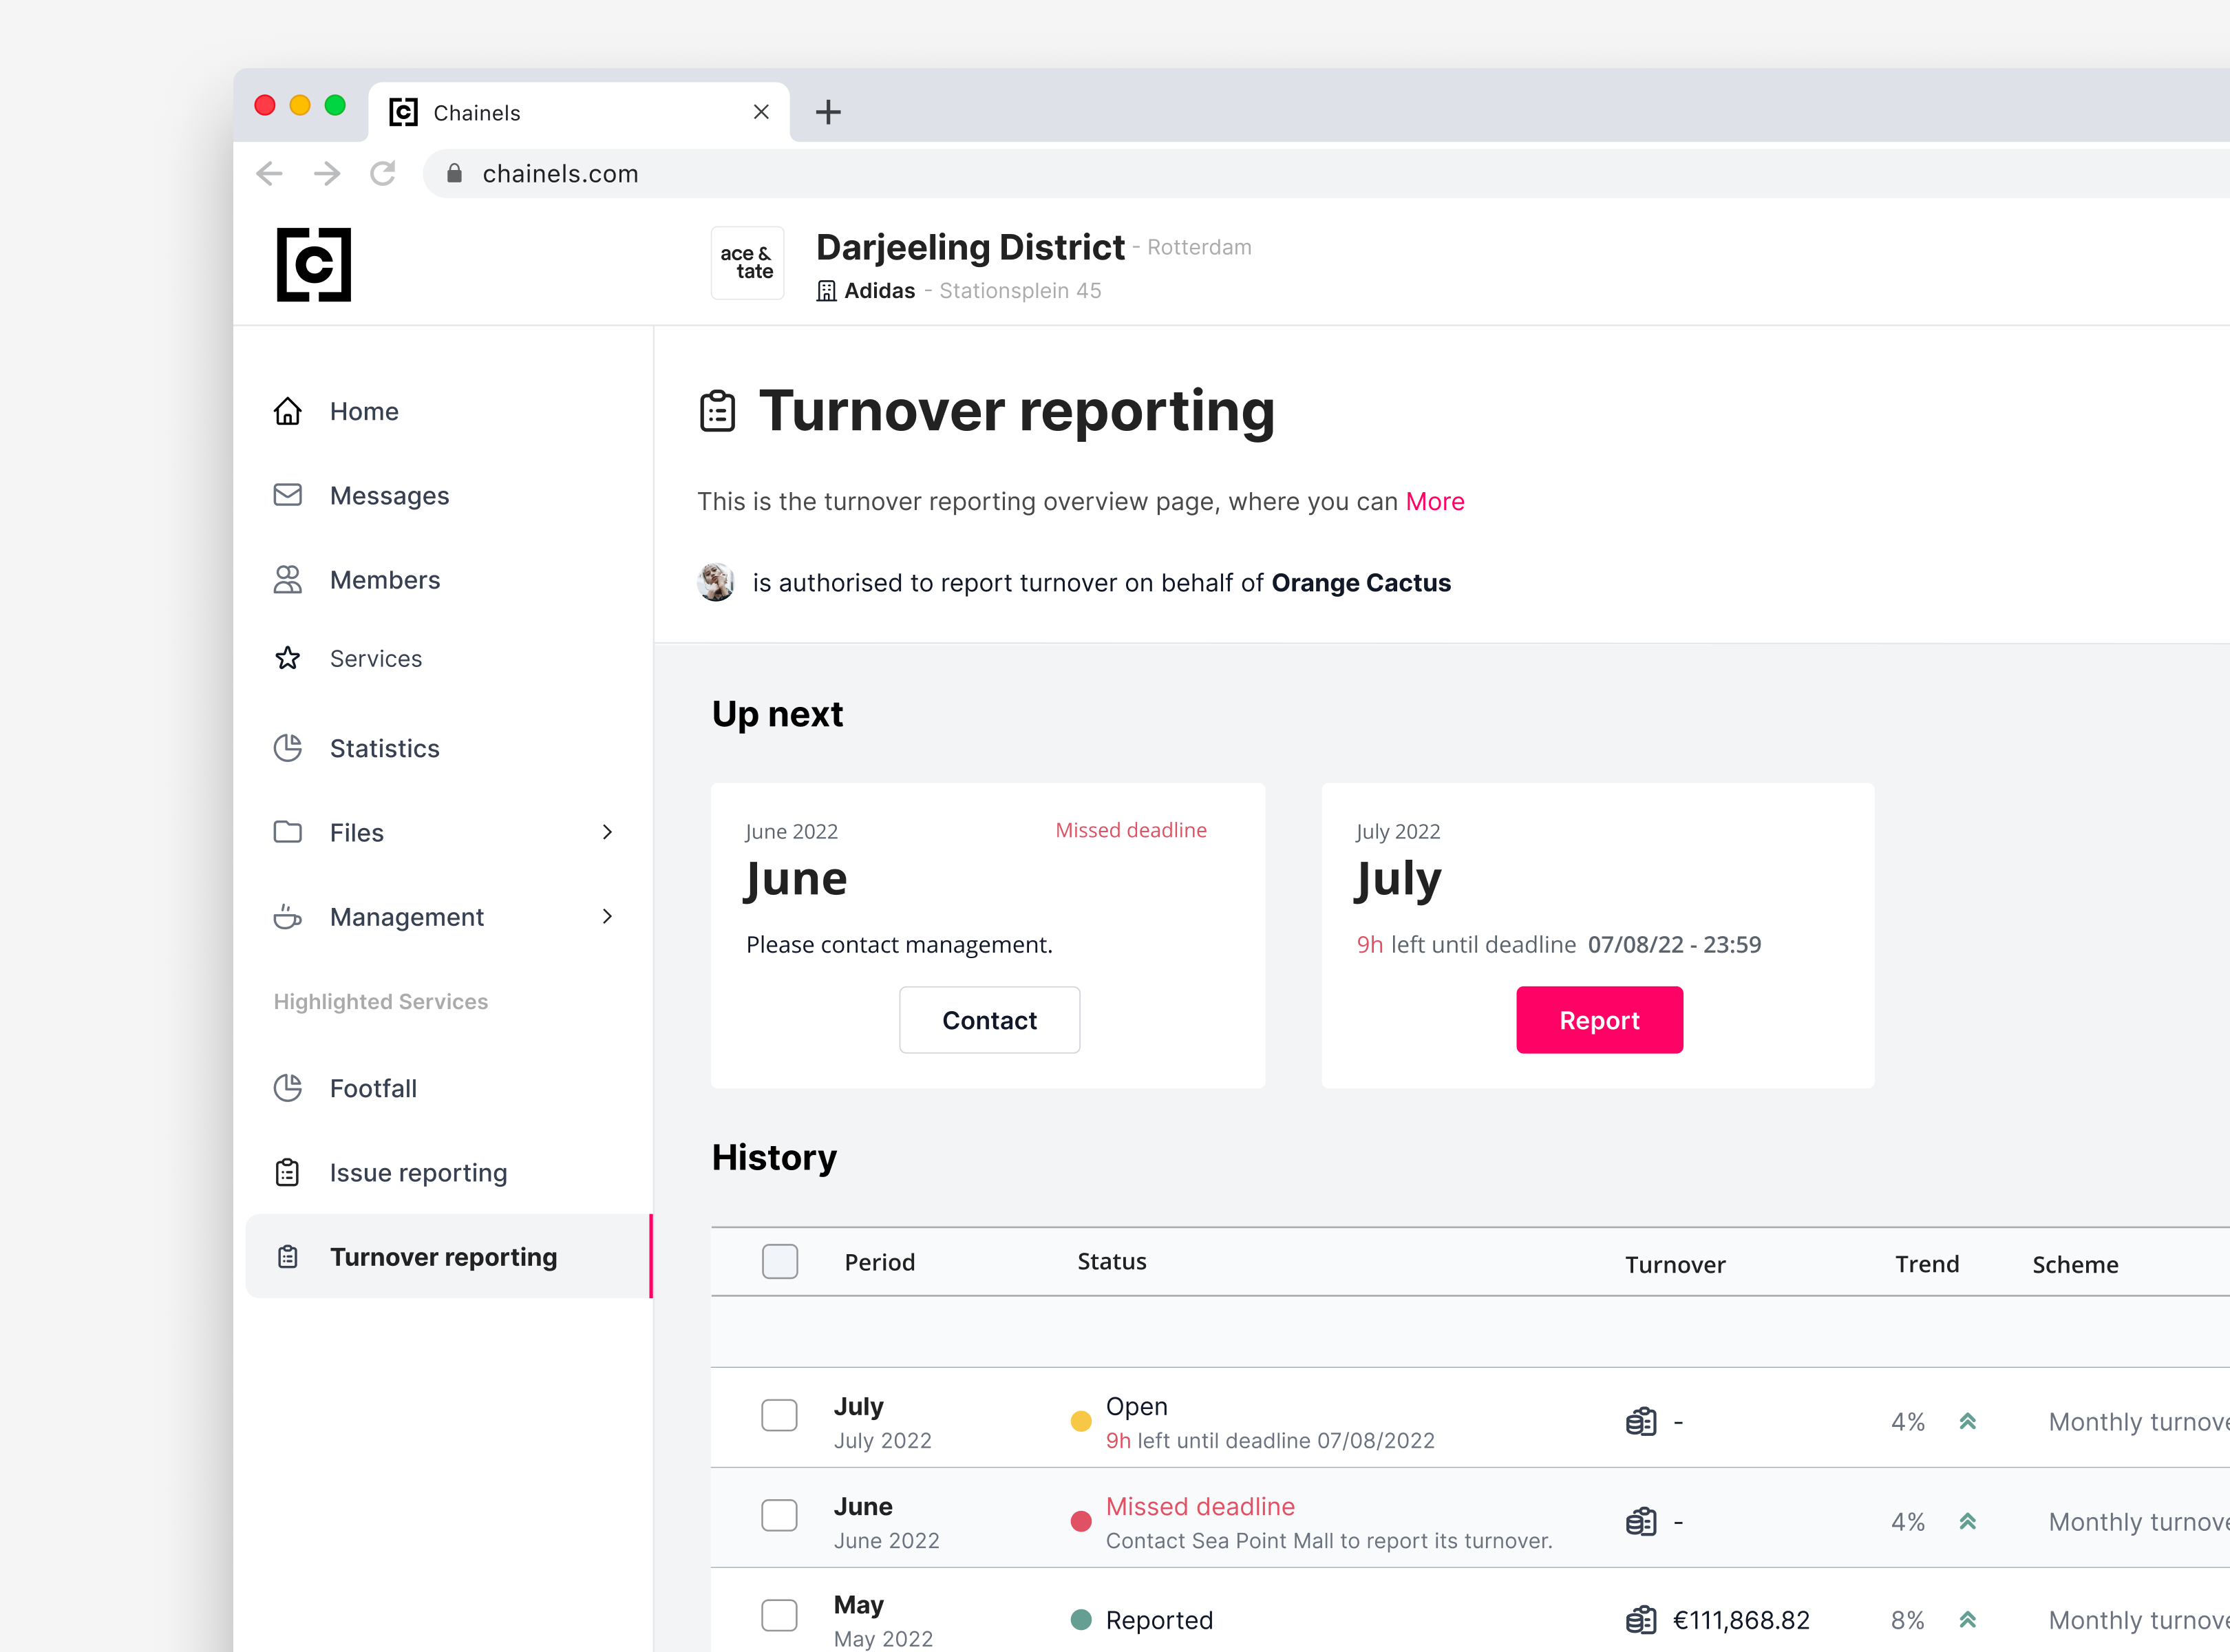The image size is (2230, 1652).
Task: Click the Darjeeling District title
Action: click(x=970, y=247)
